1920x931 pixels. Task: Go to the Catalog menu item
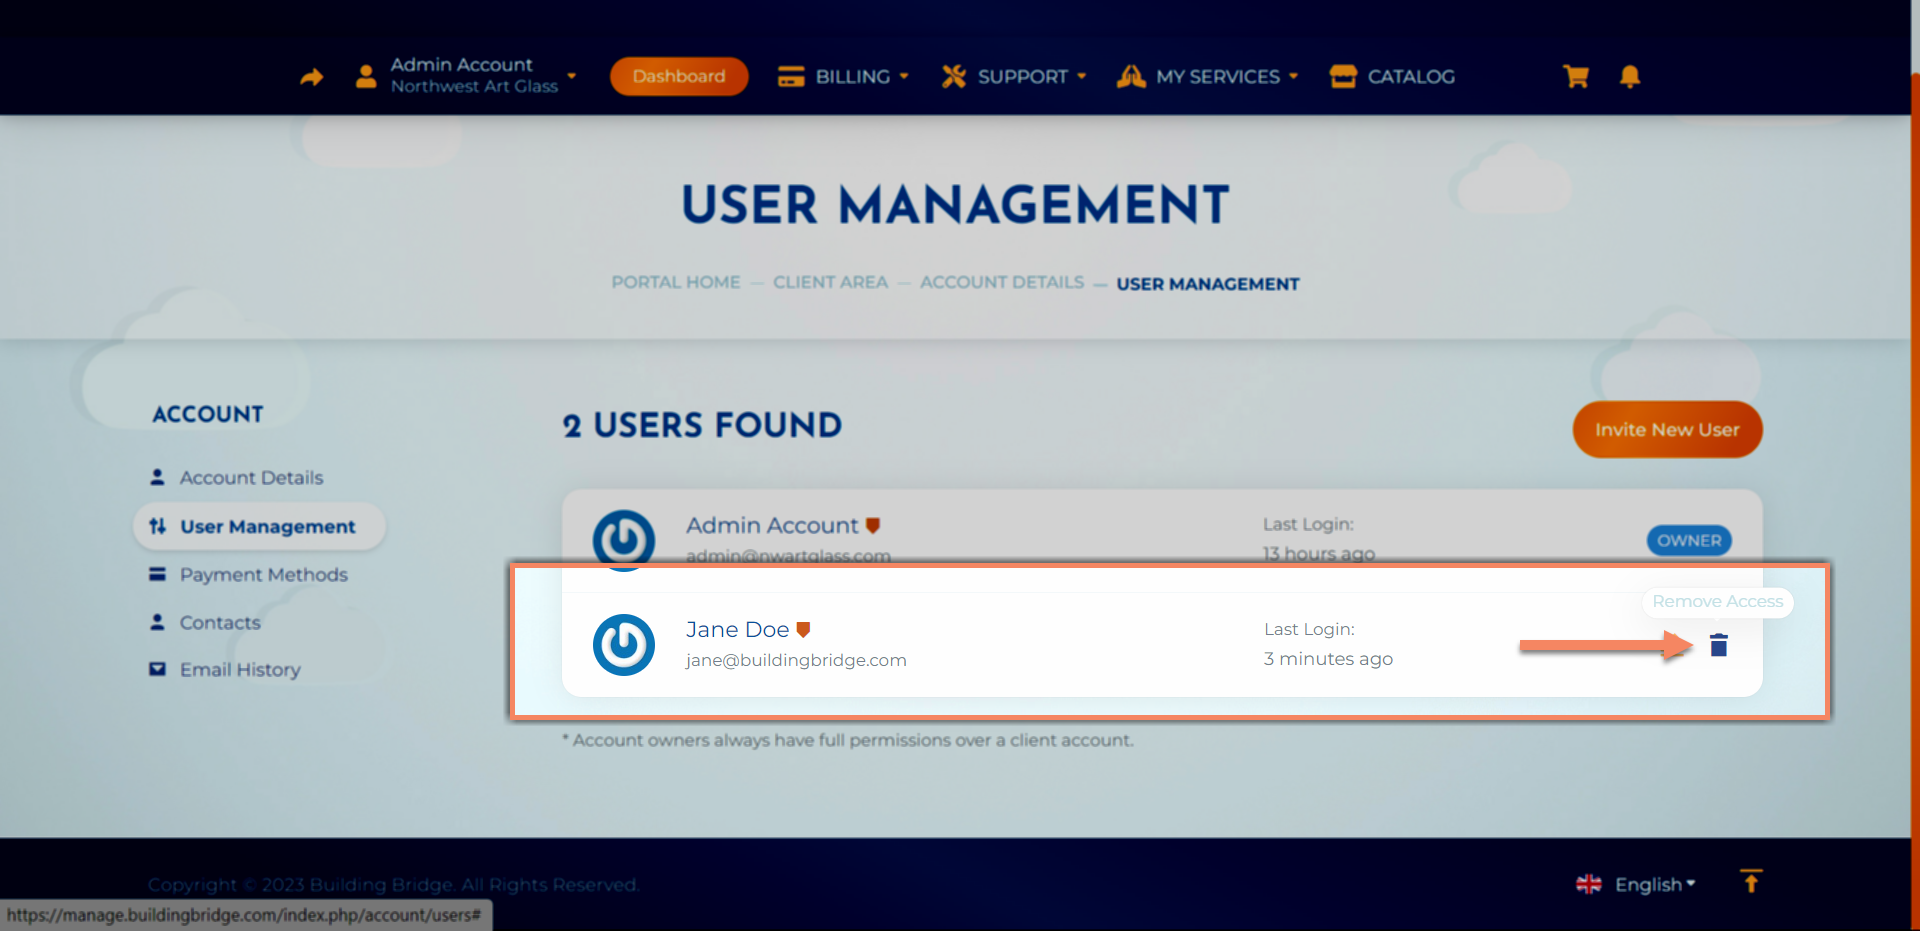pyautogui.click(x=1392, y=77)
